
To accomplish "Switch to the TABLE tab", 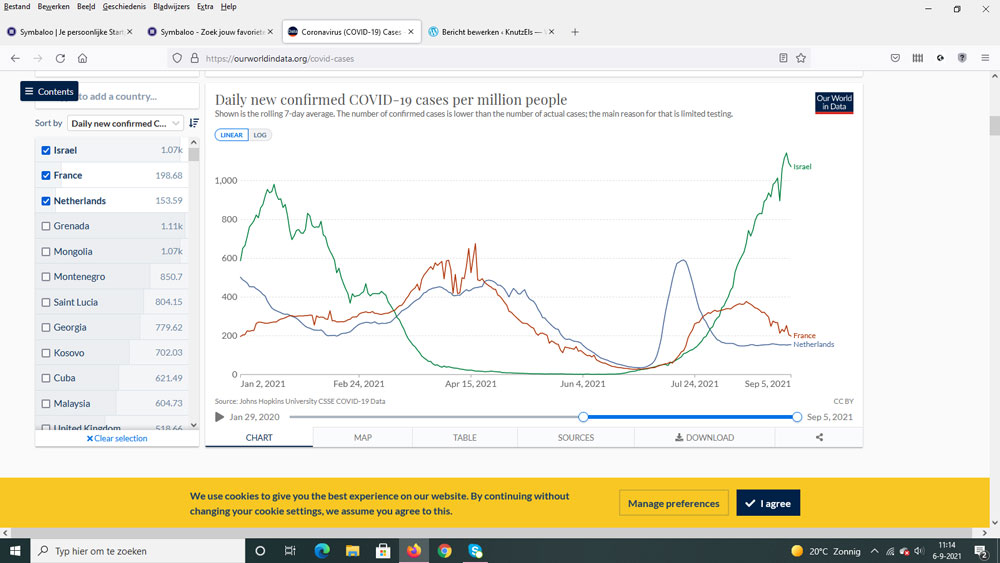I will 464,437.
